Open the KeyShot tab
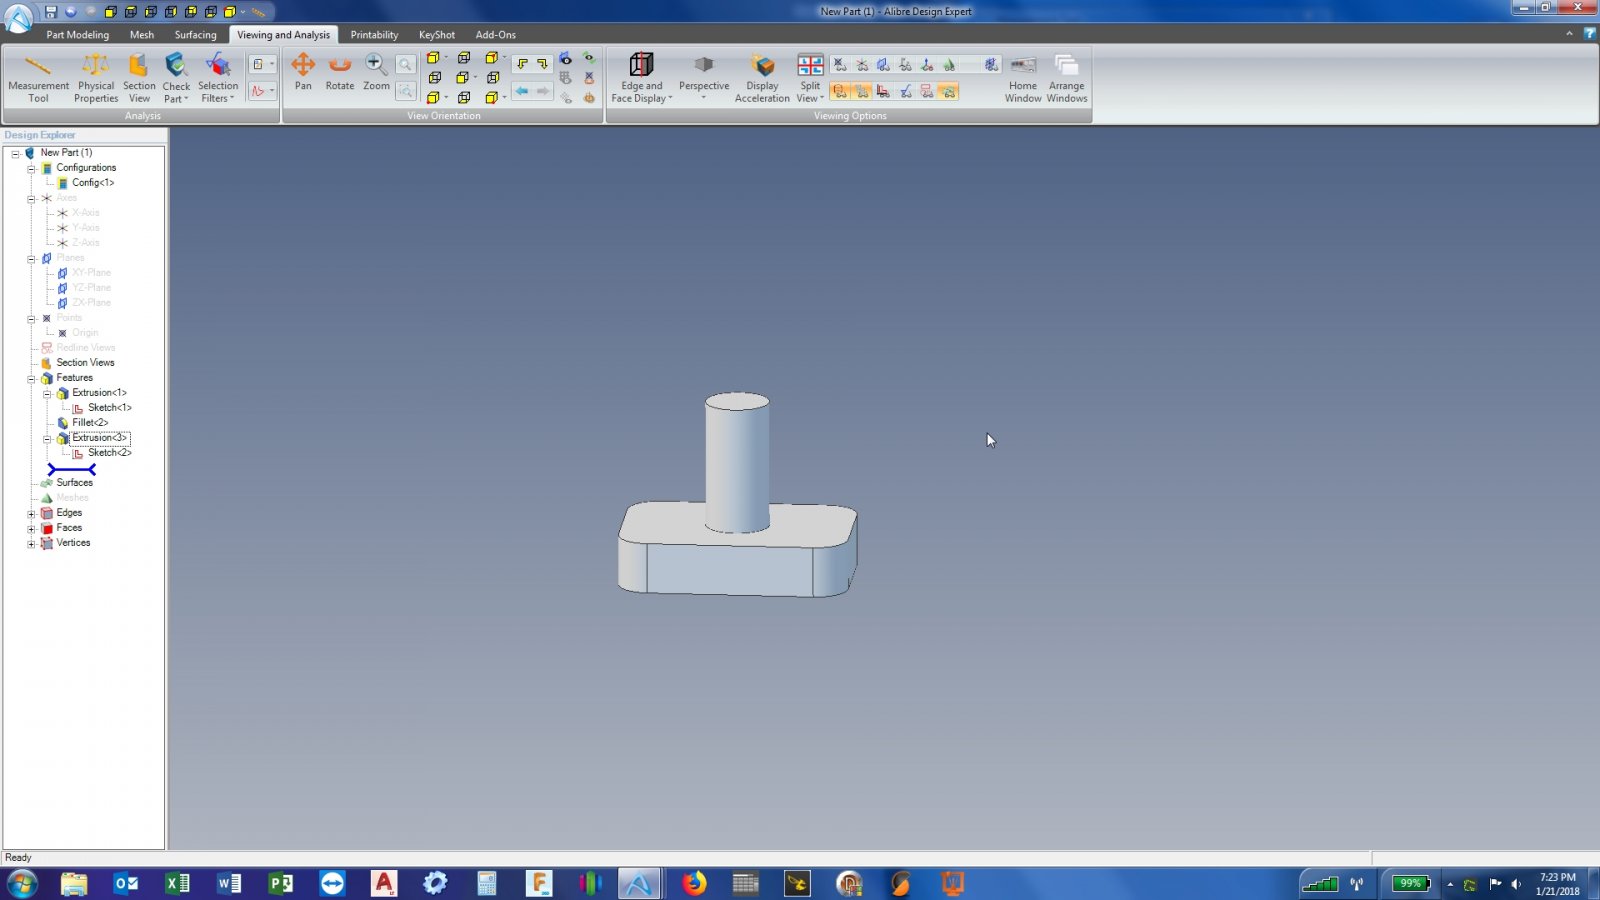1600x900 pixels. [437, 34]
